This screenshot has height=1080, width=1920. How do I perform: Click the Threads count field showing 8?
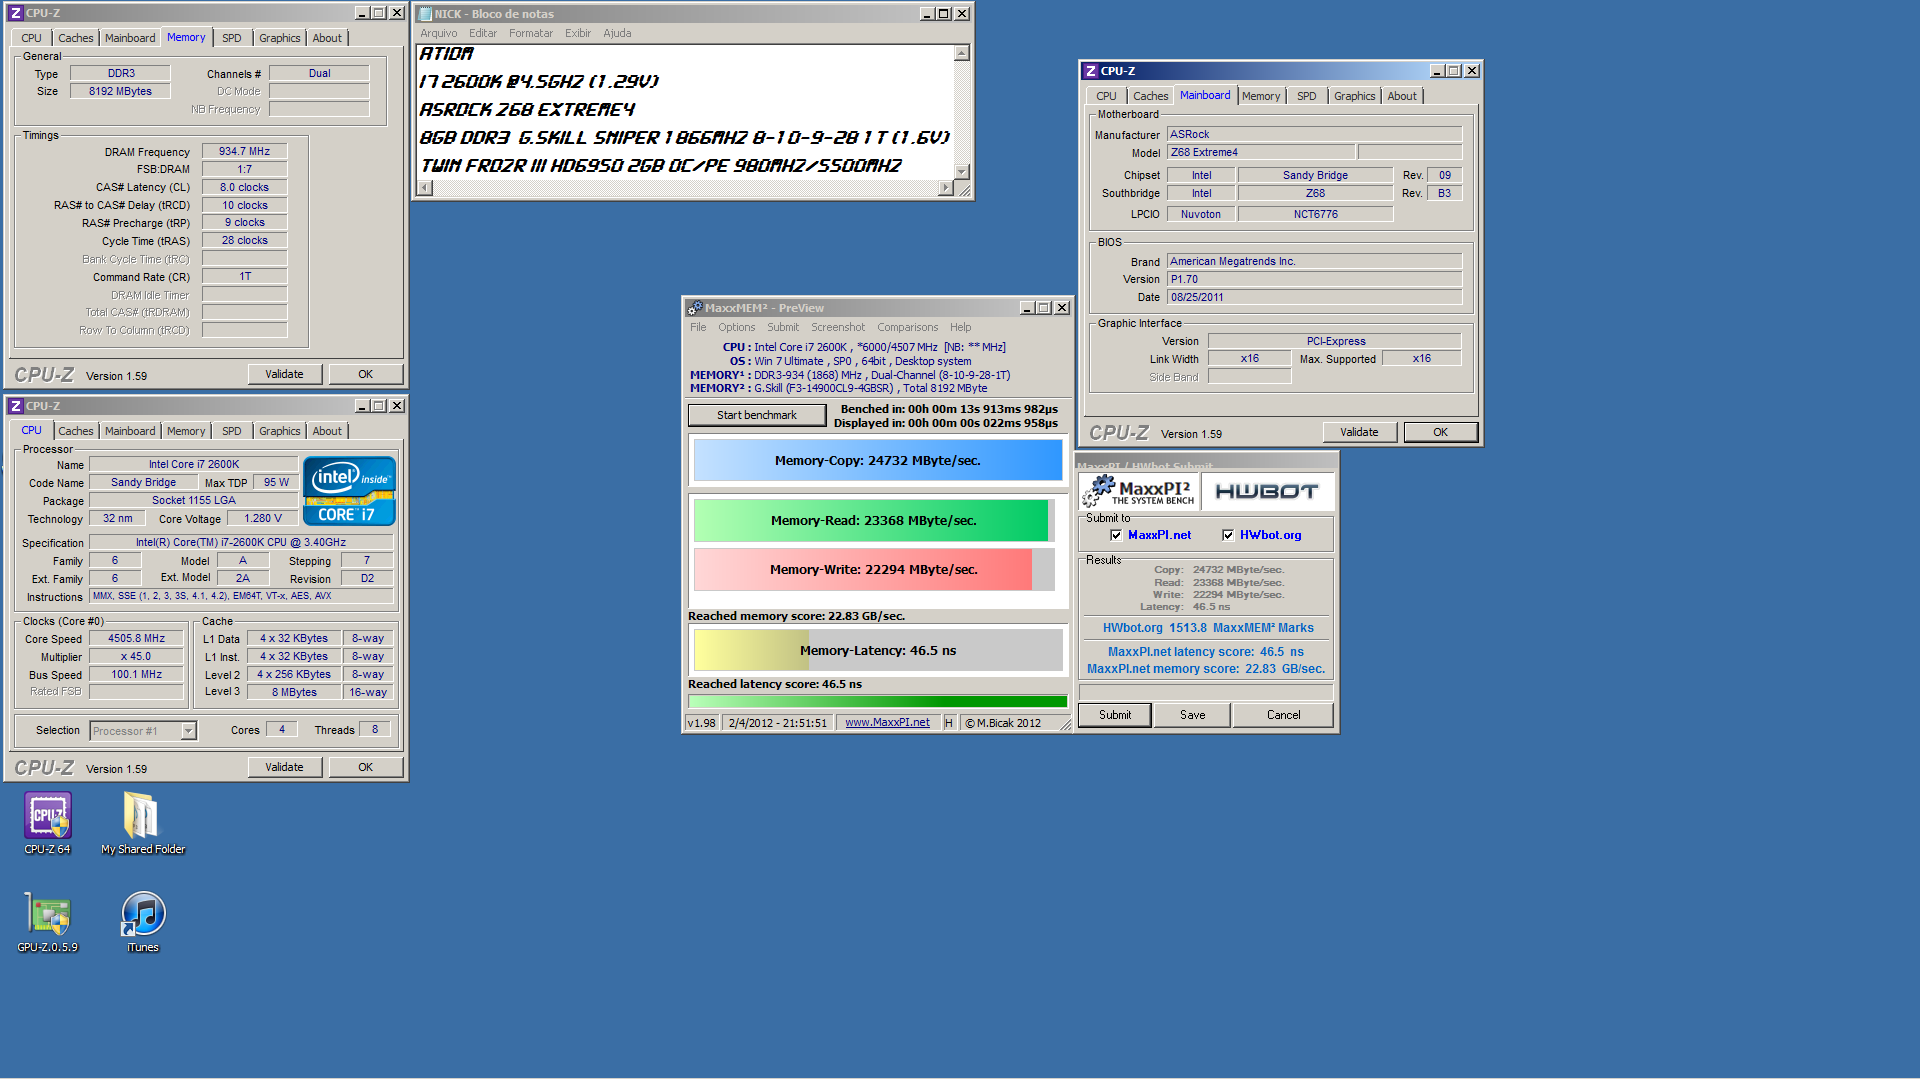tap(375, 730)
